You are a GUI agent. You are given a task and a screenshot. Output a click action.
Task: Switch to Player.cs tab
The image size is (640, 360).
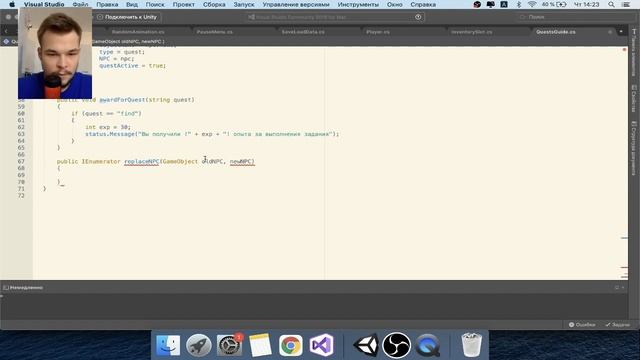378,32
